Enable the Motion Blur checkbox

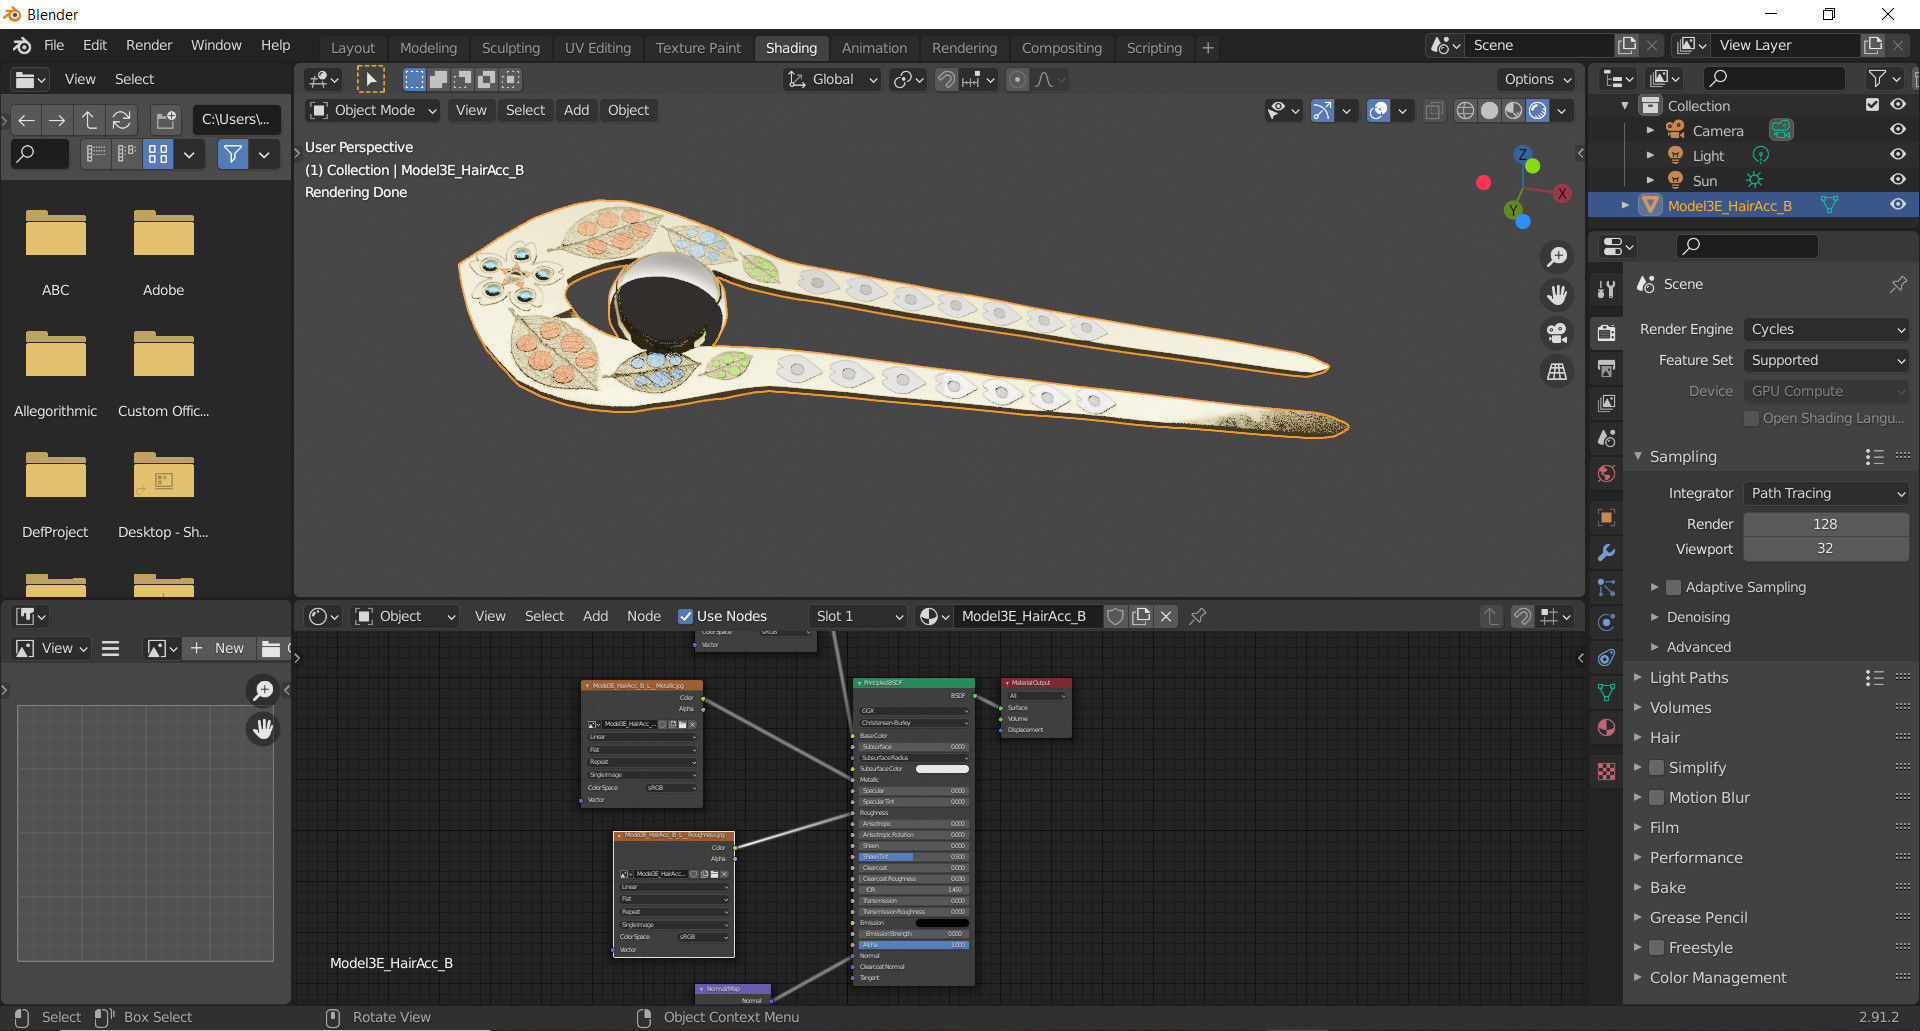coord(1656,797)
